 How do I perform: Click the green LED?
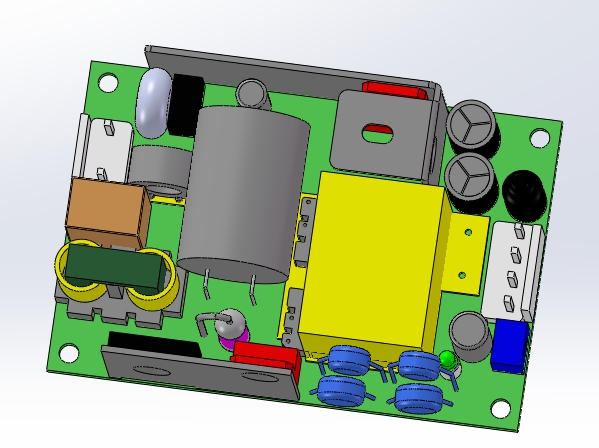448,360
